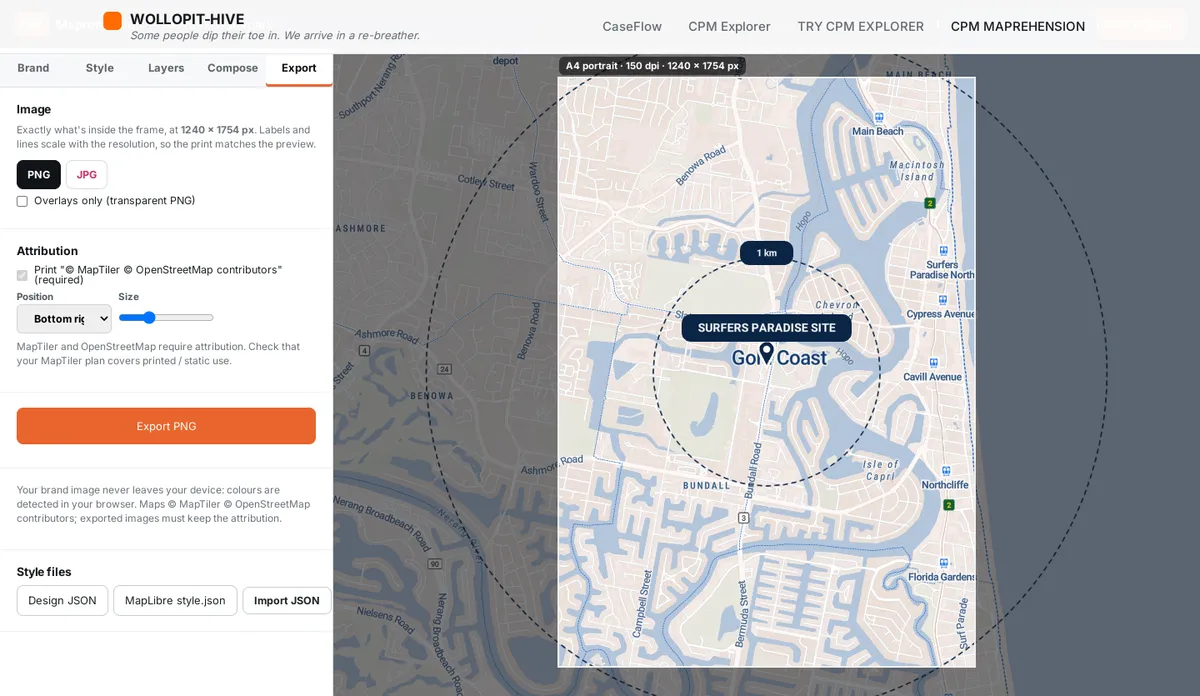Screen dimensions: 1200x696
Task: Click the BENOWA suburb label on map
Action: pyautogui.click(x=432, y=396)
